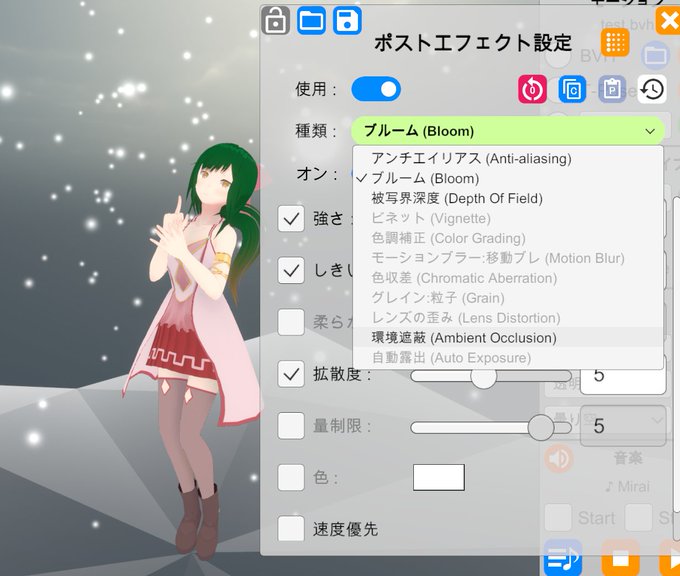This screenshot has width=680, height=576.
Task: Collapse the 種類 Bloom dropdown
Action: pyautogui.click(x=507, y=131)
